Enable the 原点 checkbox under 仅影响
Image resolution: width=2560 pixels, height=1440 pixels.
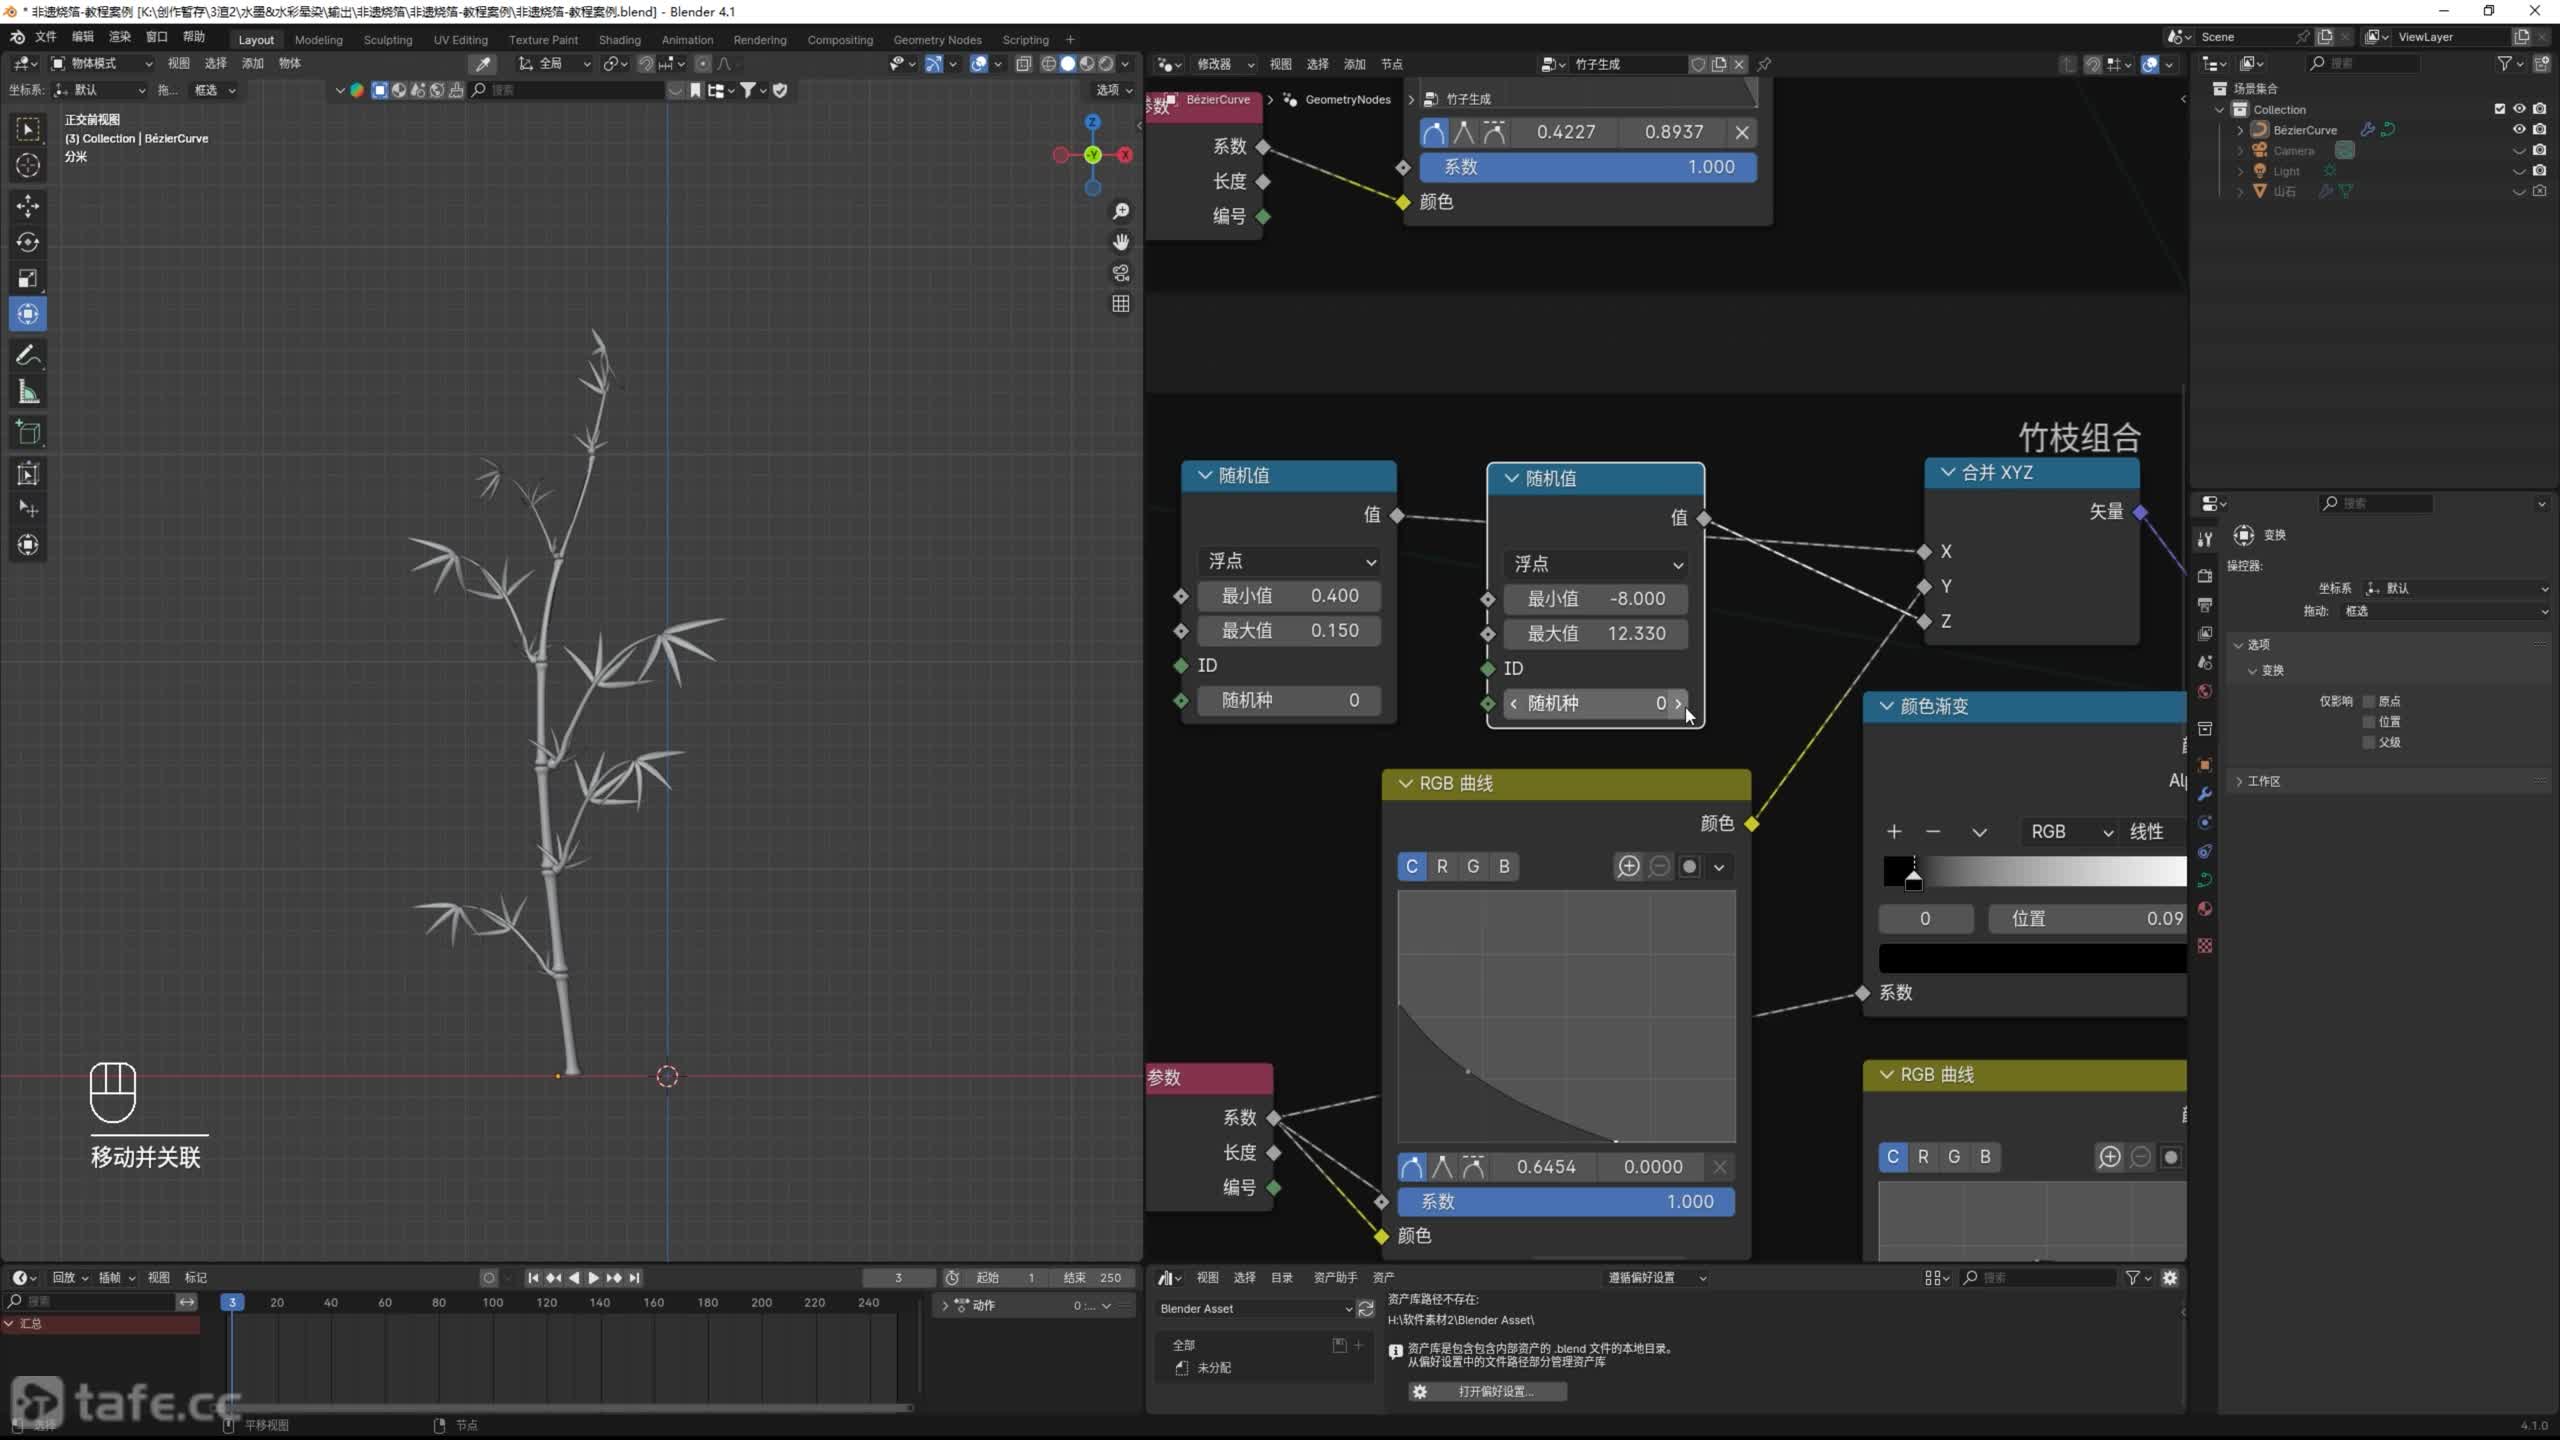pyautogui.click(x=2369, y=701)
